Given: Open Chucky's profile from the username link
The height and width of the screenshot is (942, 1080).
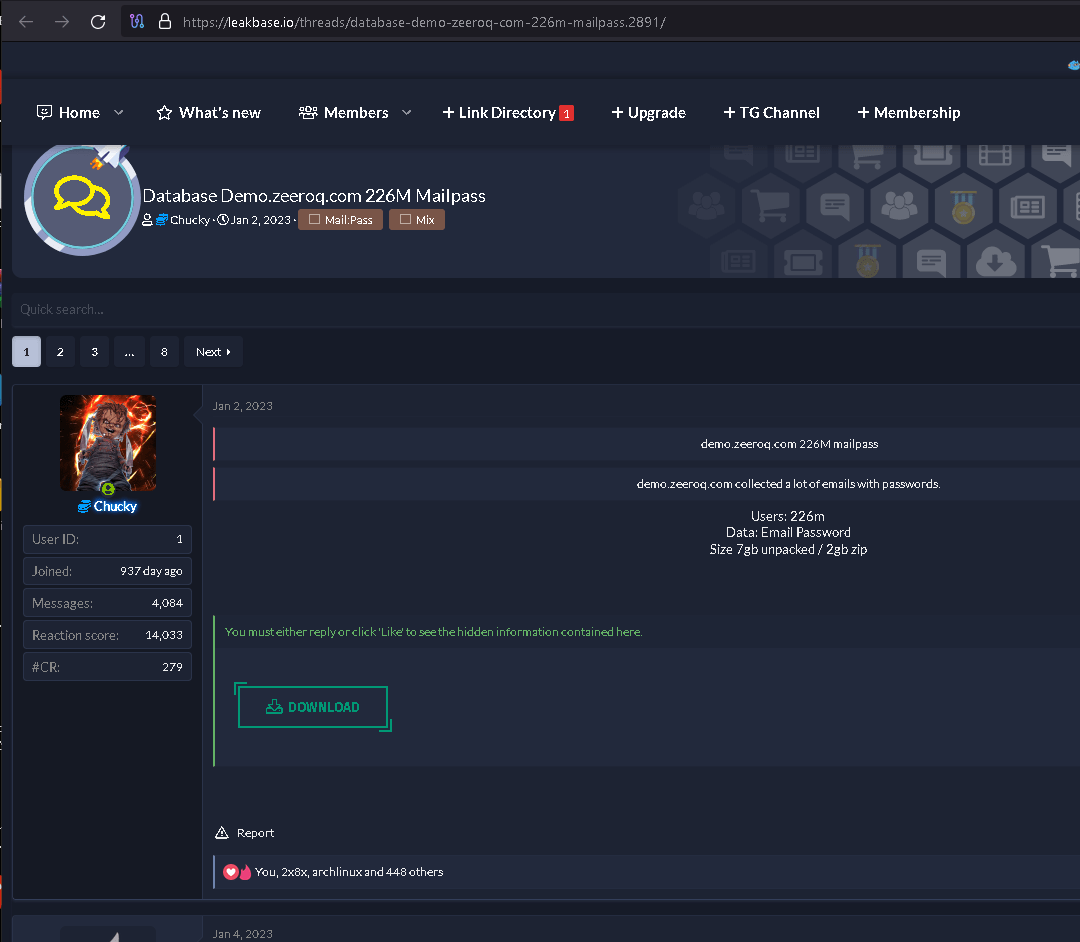Looking at the screenshot, I should [115, 506].
